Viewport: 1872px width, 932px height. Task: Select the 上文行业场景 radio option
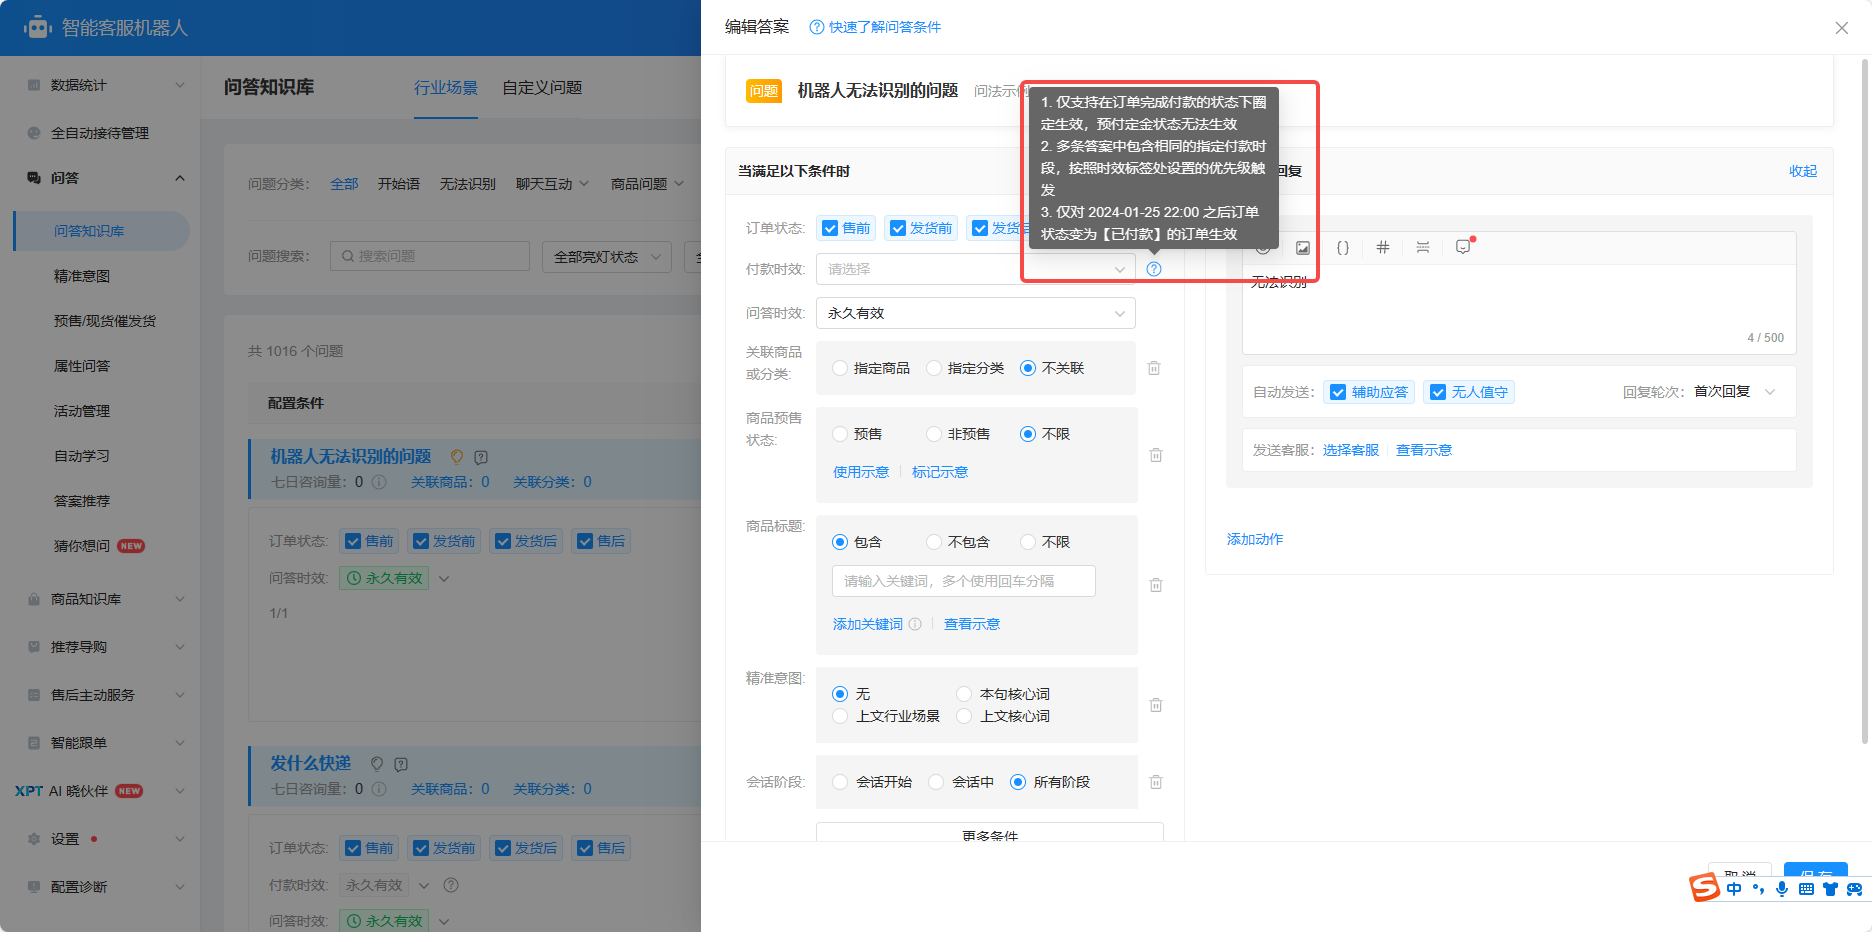[x=840, y=716]
